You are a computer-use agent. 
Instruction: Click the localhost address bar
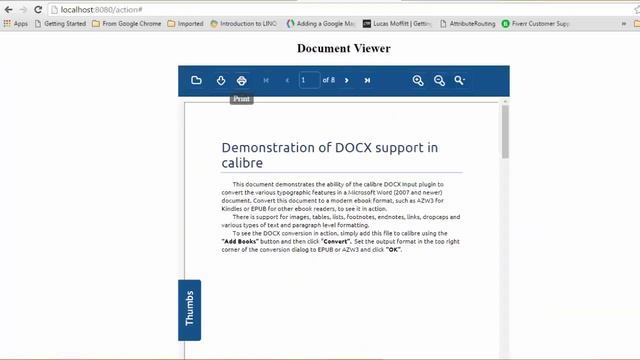click(x=341, y=9)
